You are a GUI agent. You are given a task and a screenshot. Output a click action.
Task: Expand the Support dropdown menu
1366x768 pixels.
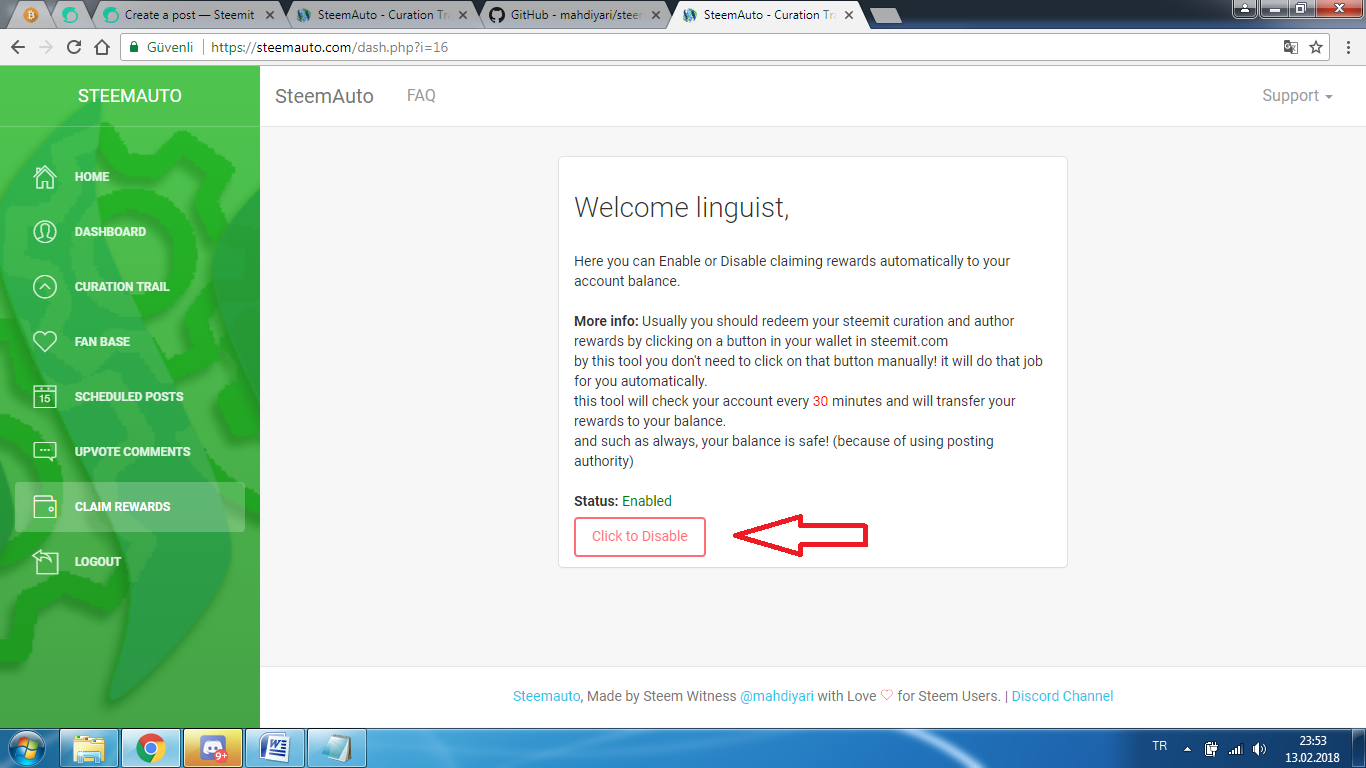(x=1297, y=96)
